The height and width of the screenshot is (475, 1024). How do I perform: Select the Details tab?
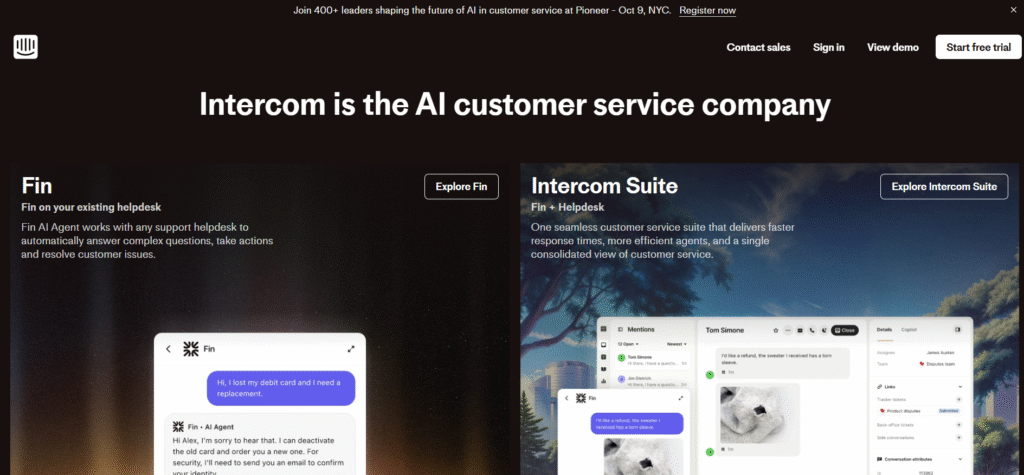884,329
